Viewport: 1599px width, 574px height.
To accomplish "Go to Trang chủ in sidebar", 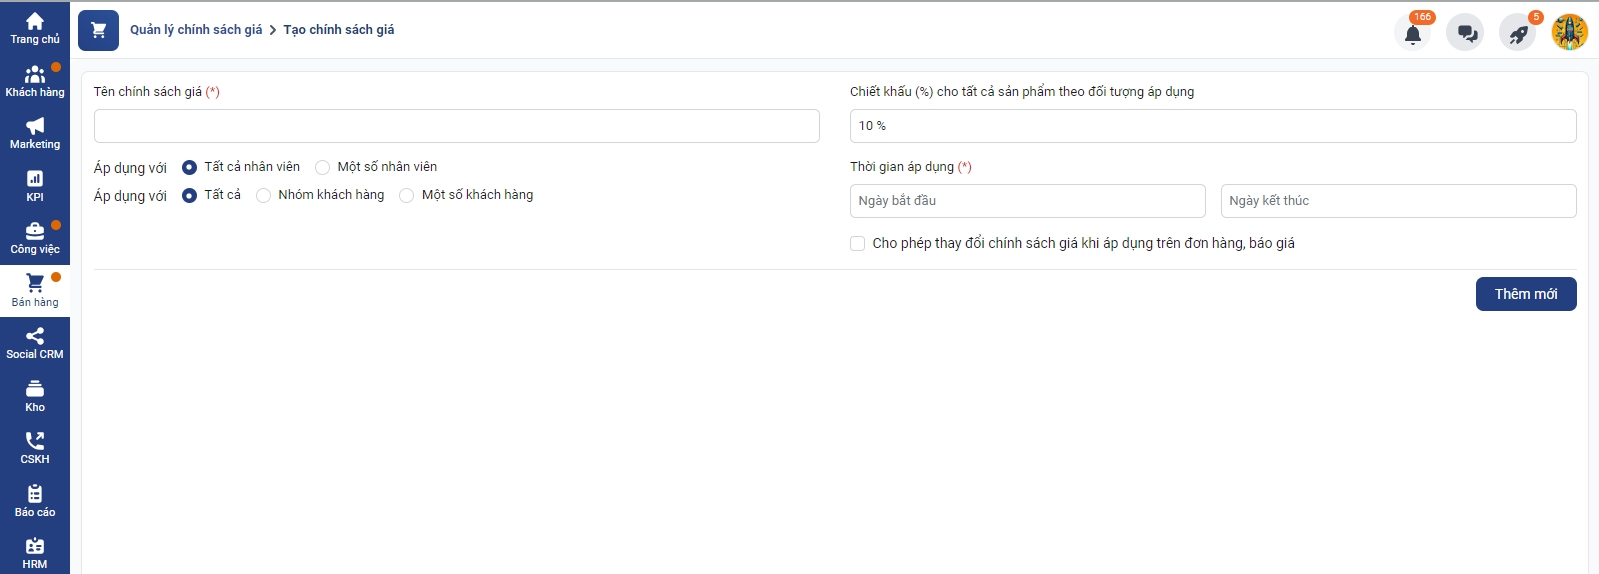I will pyautogui.click(x=35, y=28).
